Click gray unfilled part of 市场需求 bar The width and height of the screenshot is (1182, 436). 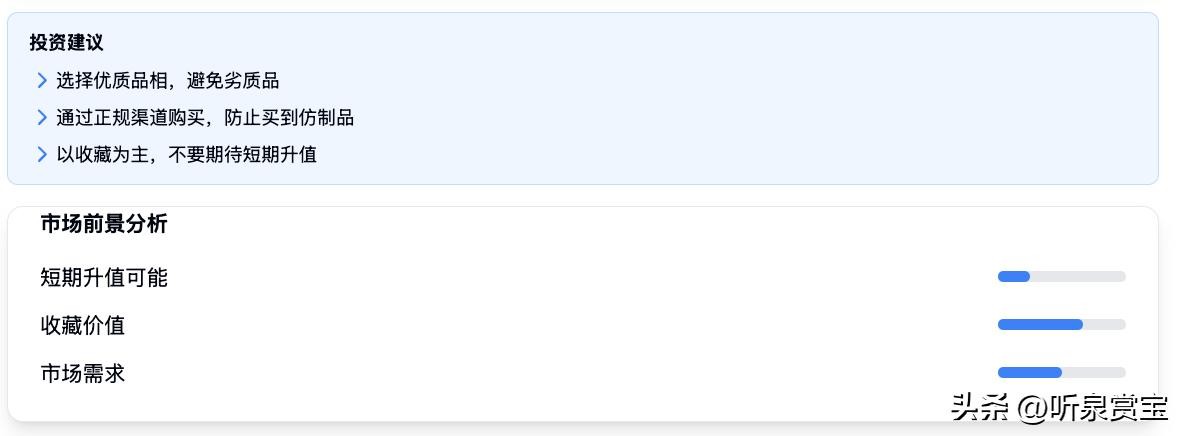1094,373
